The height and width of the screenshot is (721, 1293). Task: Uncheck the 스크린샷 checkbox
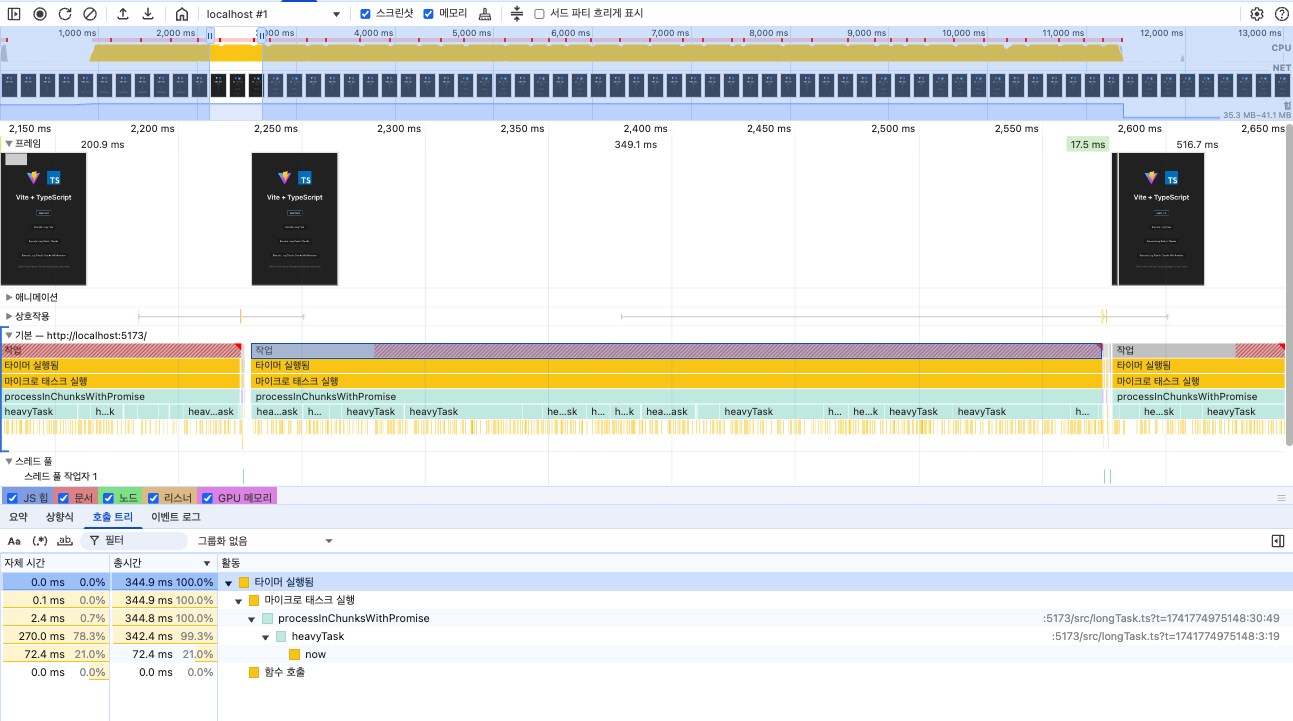tap(365, 14)
